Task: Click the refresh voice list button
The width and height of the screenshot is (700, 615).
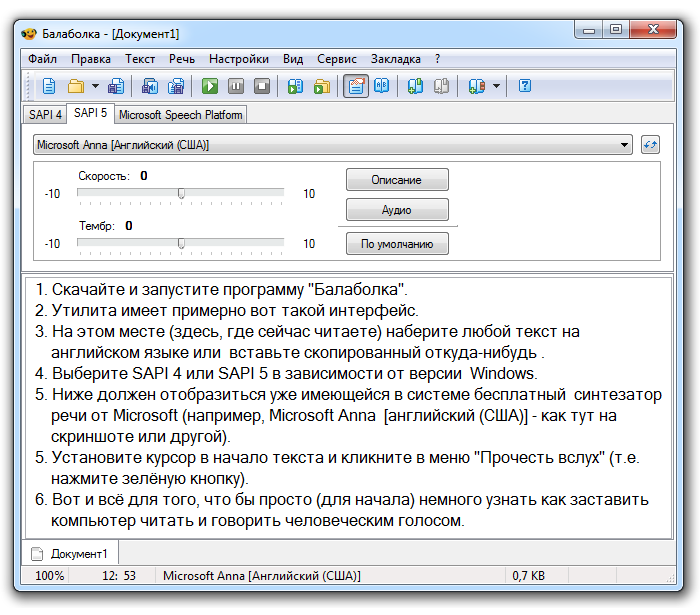Action: pos(650,145)
